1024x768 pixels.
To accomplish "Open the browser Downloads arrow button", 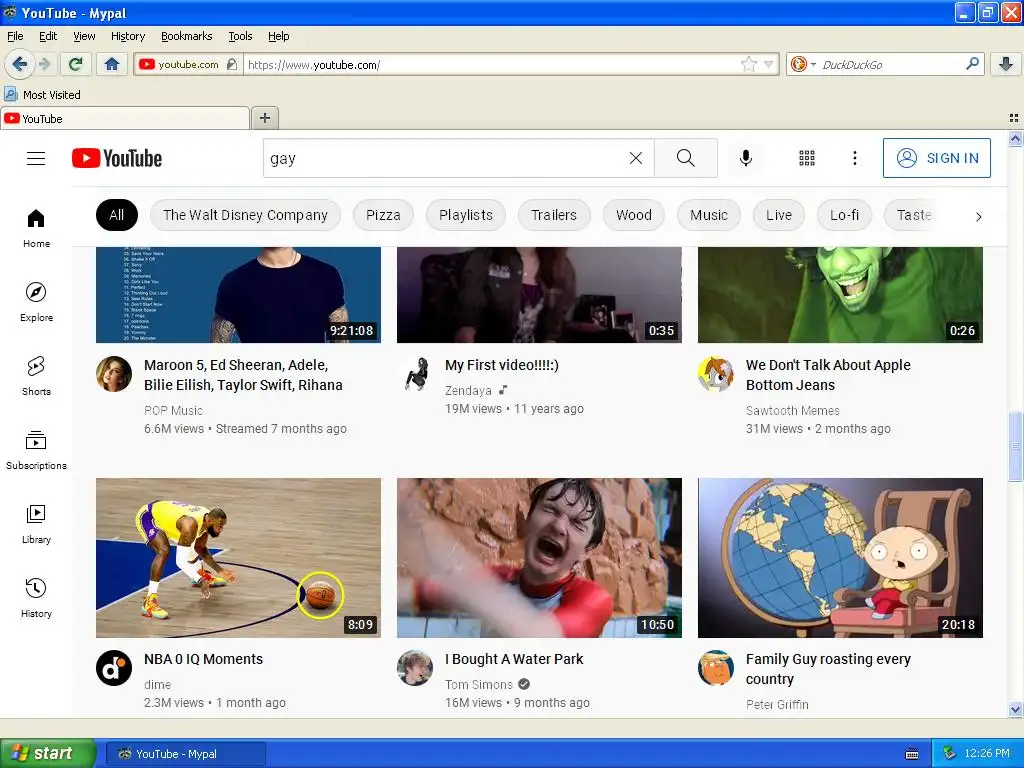I will point(1006,64).
